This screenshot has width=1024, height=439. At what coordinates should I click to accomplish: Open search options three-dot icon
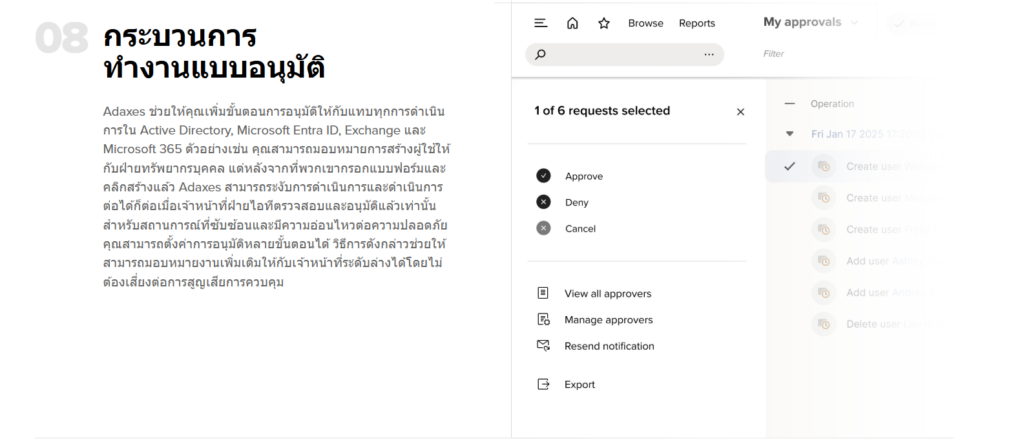pyautogui.click(x=709, y=54)
